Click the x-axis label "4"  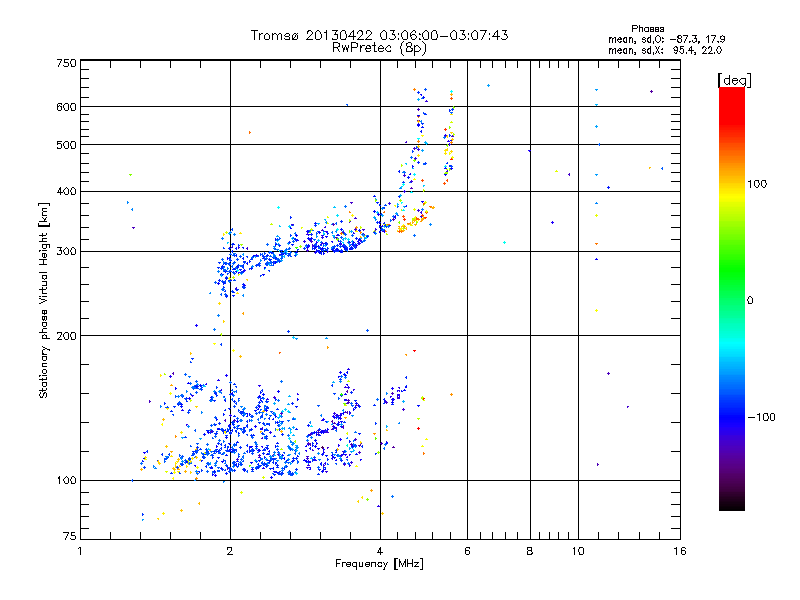coord(380,551)
